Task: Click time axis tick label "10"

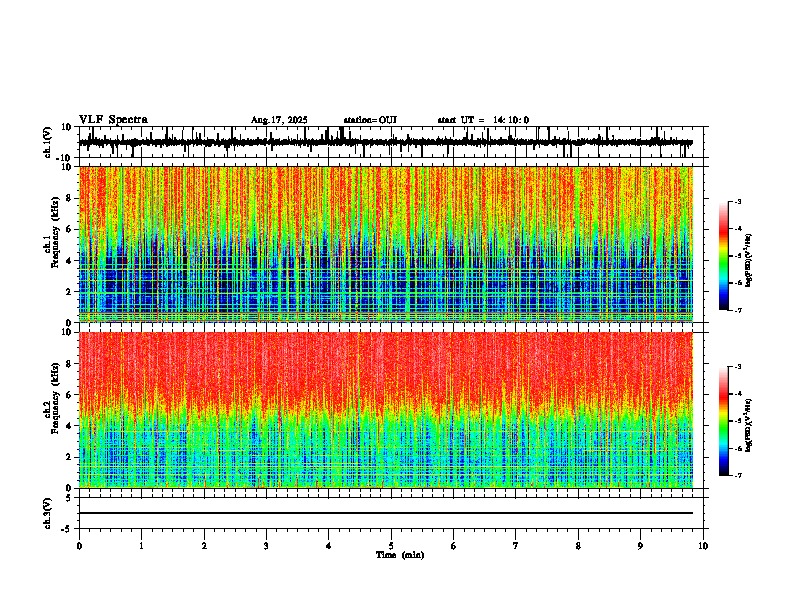Action: coord(703,546)
